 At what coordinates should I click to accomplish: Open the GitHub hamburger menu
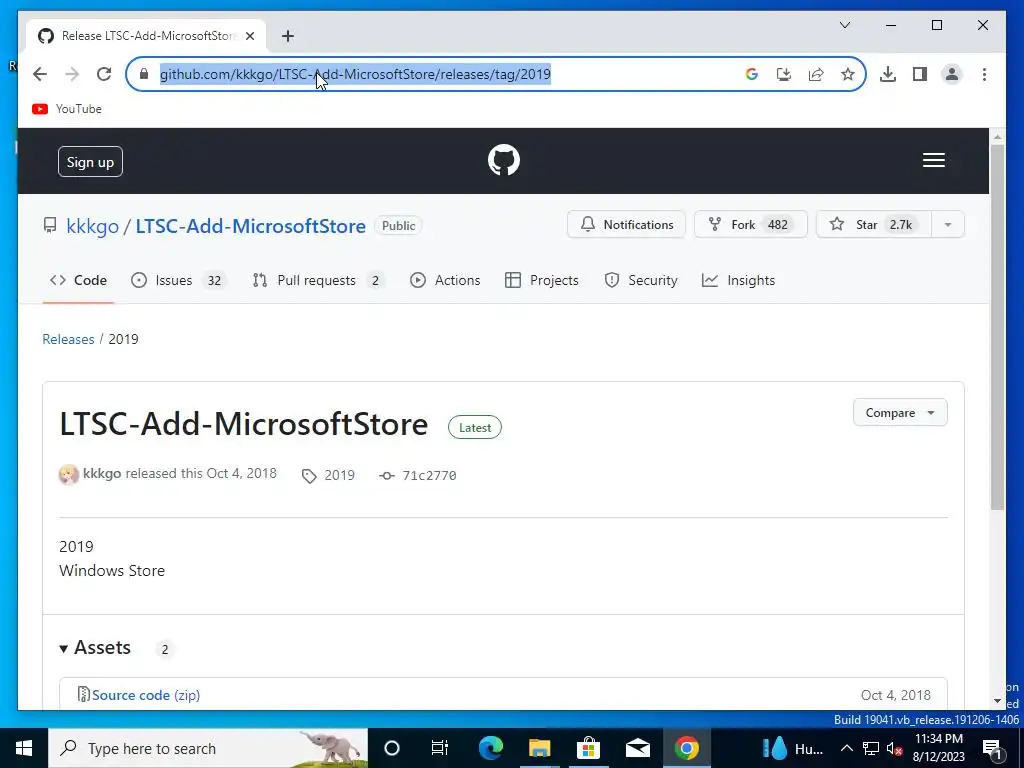934,160
